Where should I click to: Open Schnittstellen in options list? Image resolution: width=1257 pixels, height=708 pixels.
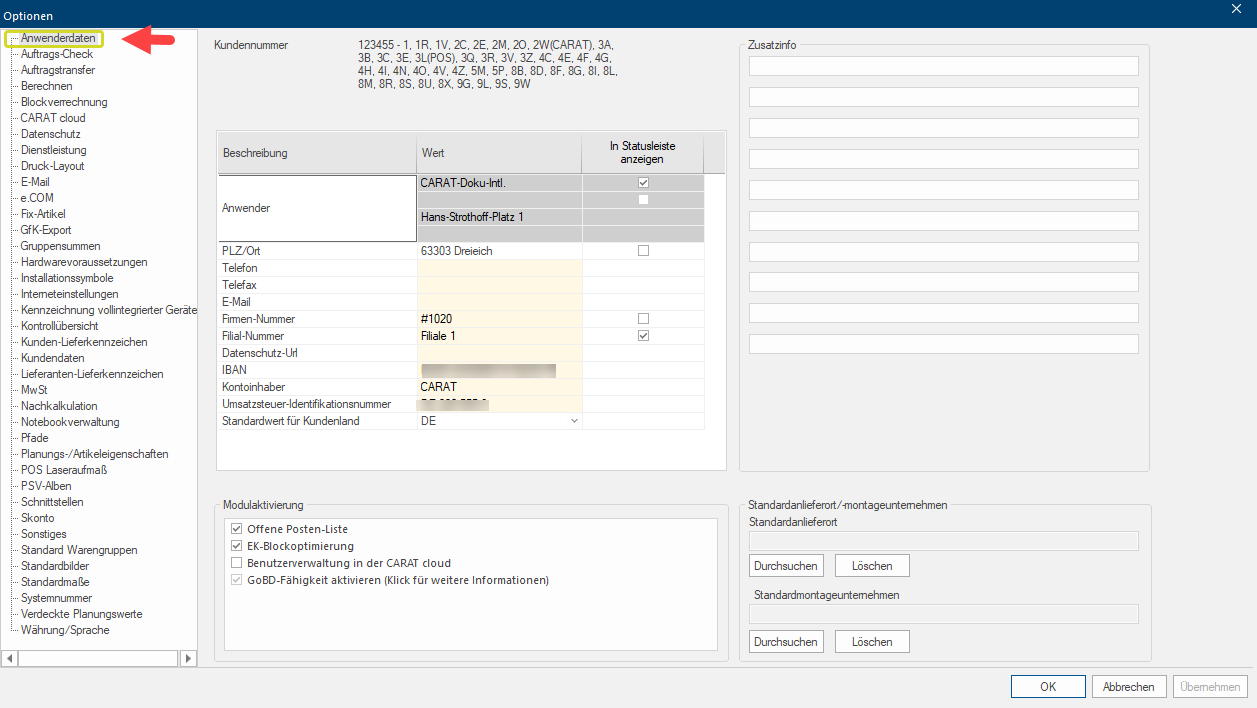pos(52,502)
